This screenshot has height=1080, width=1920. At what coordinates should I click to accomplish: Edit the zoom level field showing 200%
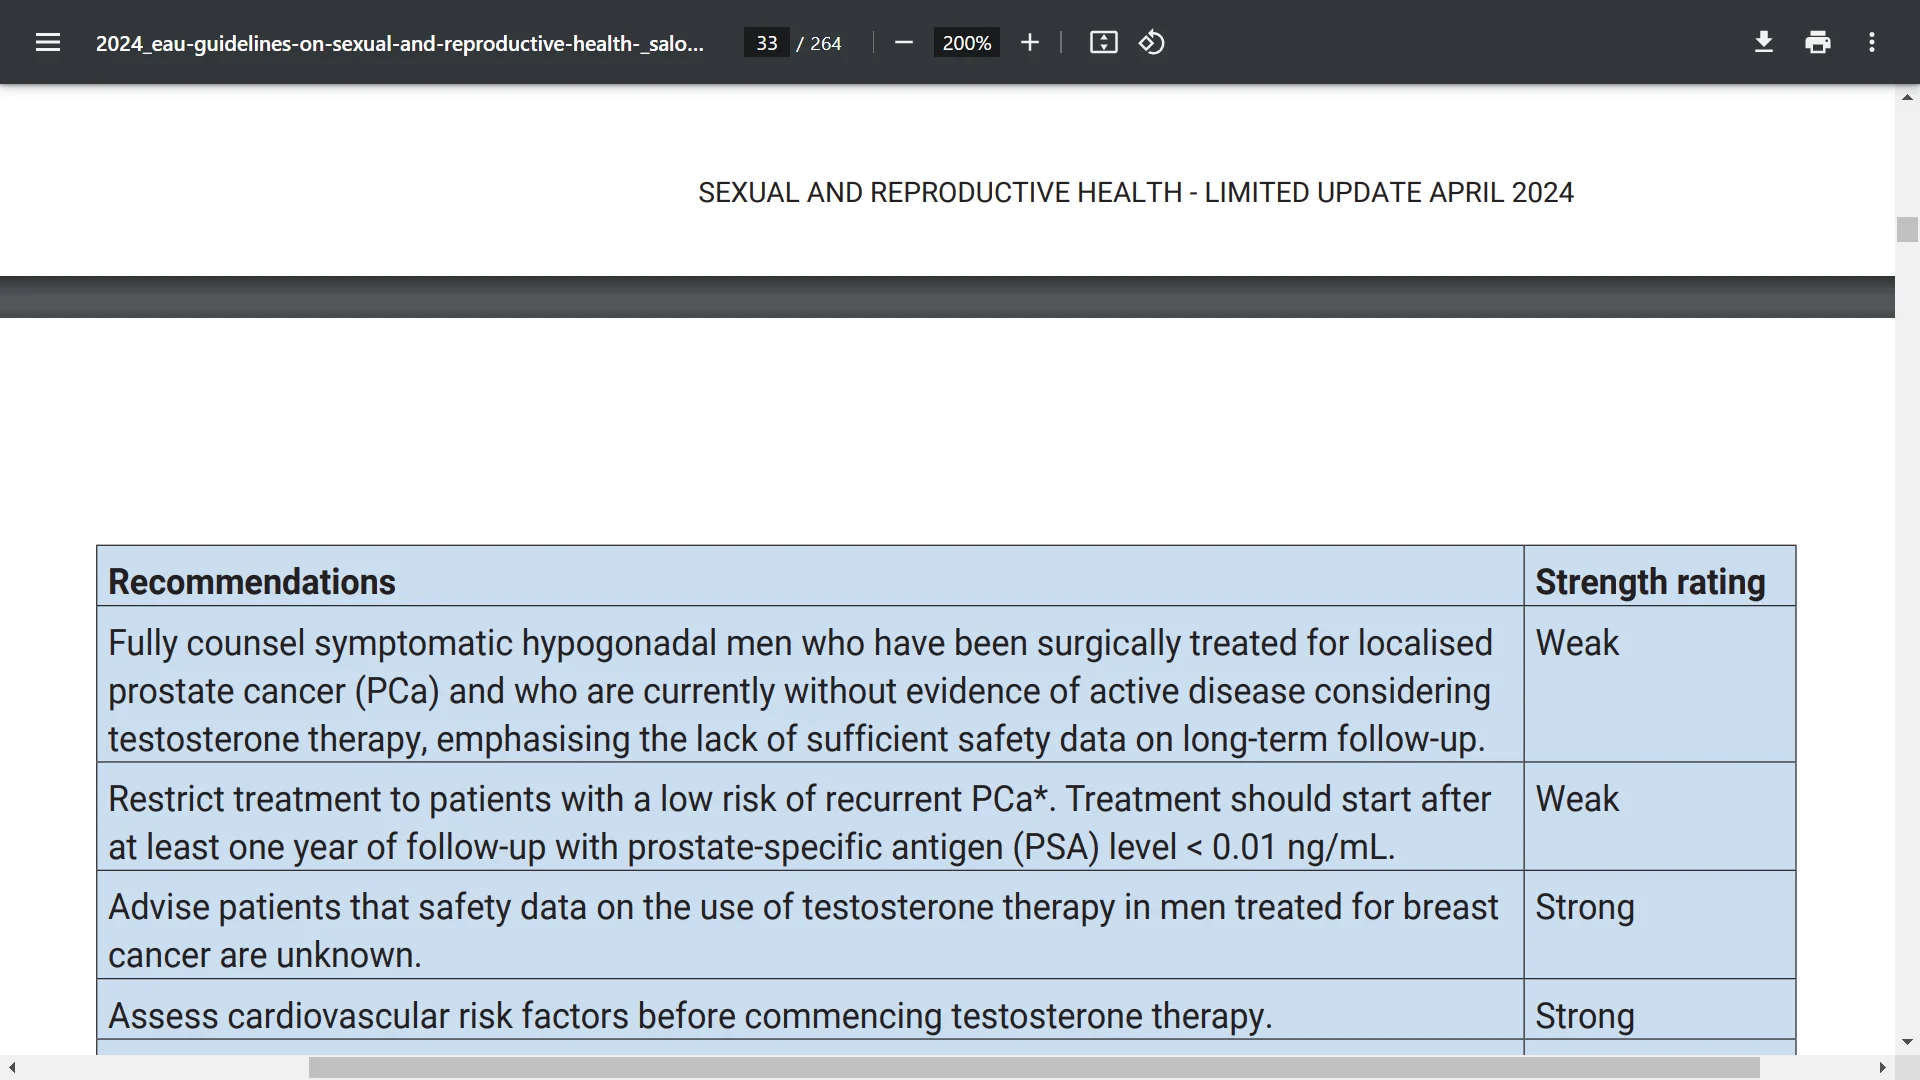[x=966, y=43]
